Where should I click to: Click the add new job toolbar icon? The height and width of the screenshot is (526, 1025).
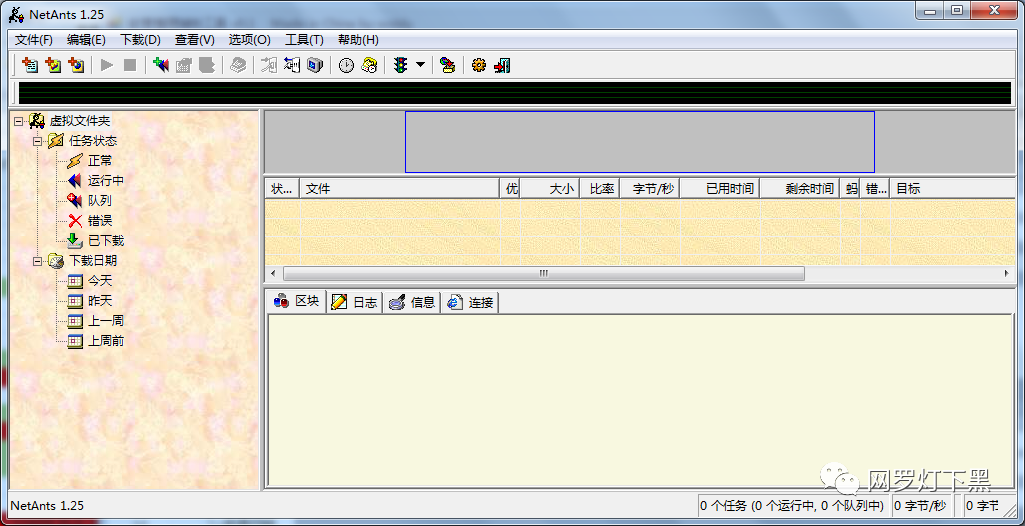point(30,65)
